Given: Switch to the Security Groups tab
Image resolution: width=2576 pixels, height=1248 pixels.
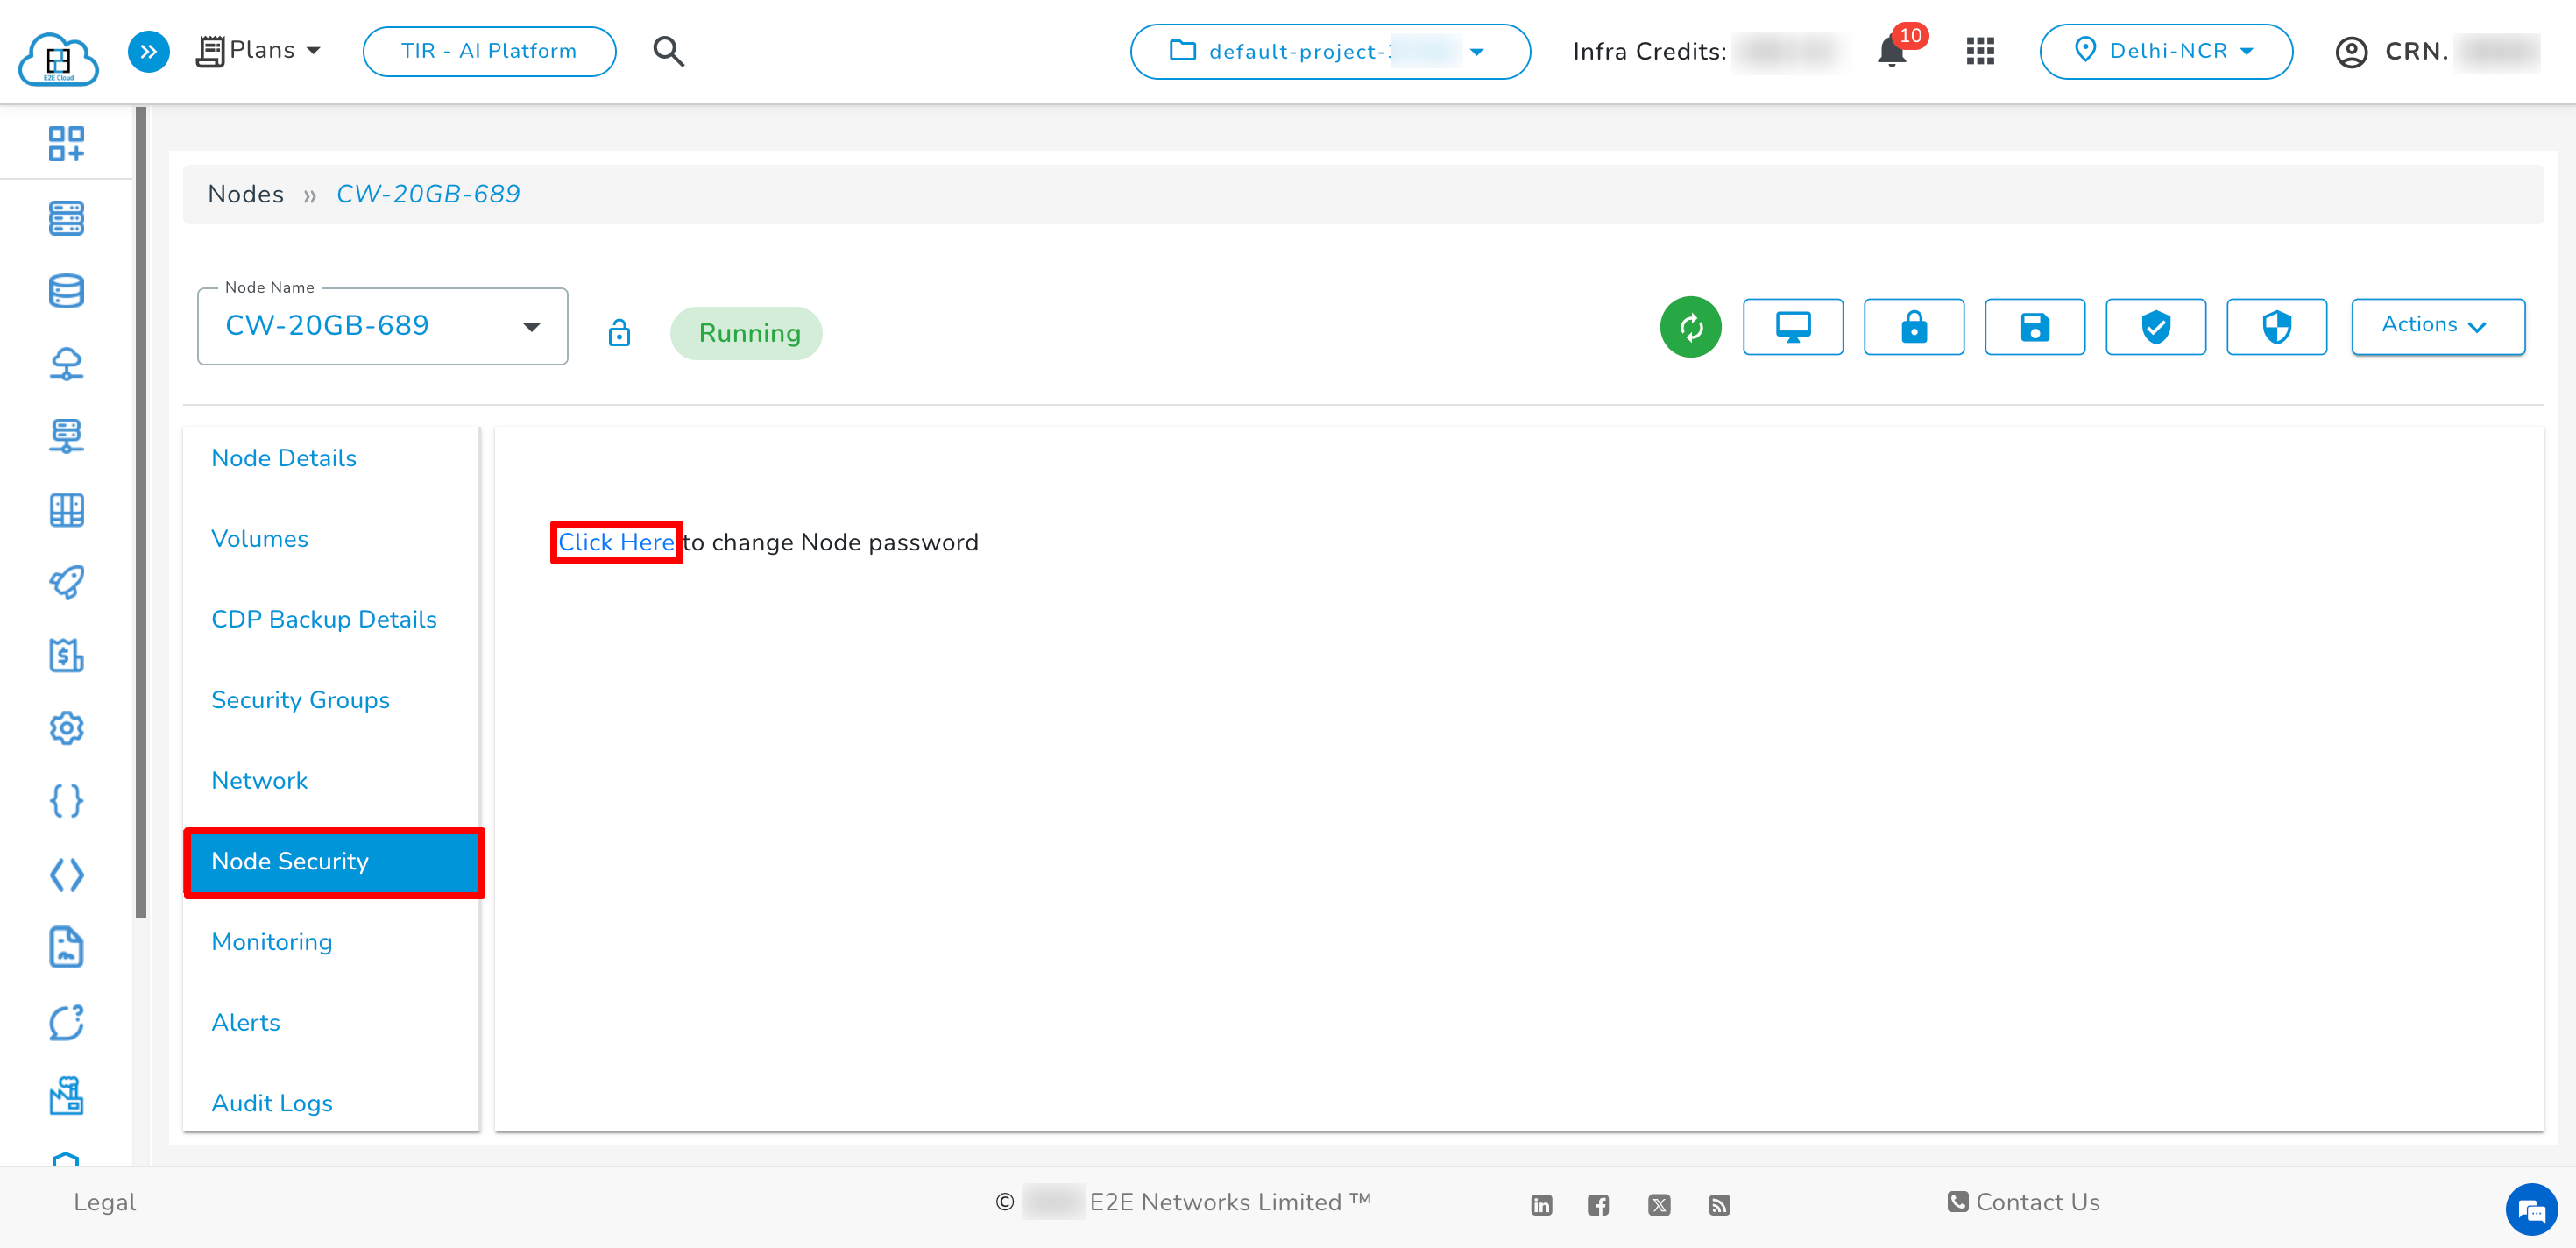Looking at the screenshot, I should point(300,700).
